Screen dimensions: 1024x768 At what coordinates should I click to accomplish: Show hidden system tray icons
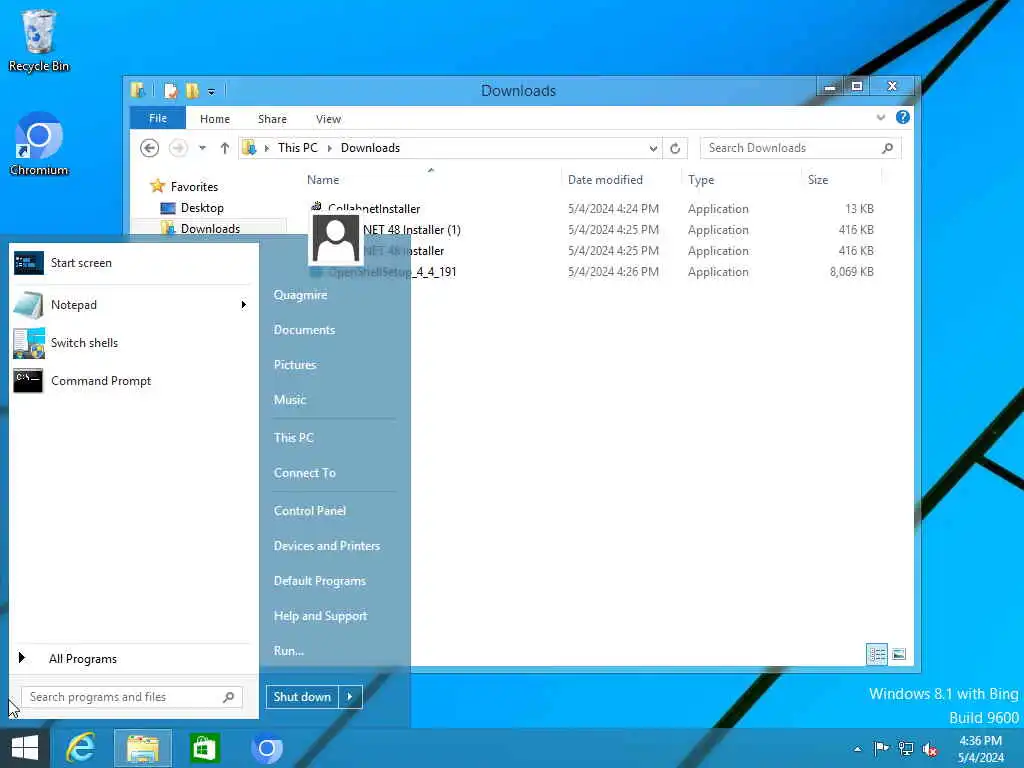pos(857,749)
